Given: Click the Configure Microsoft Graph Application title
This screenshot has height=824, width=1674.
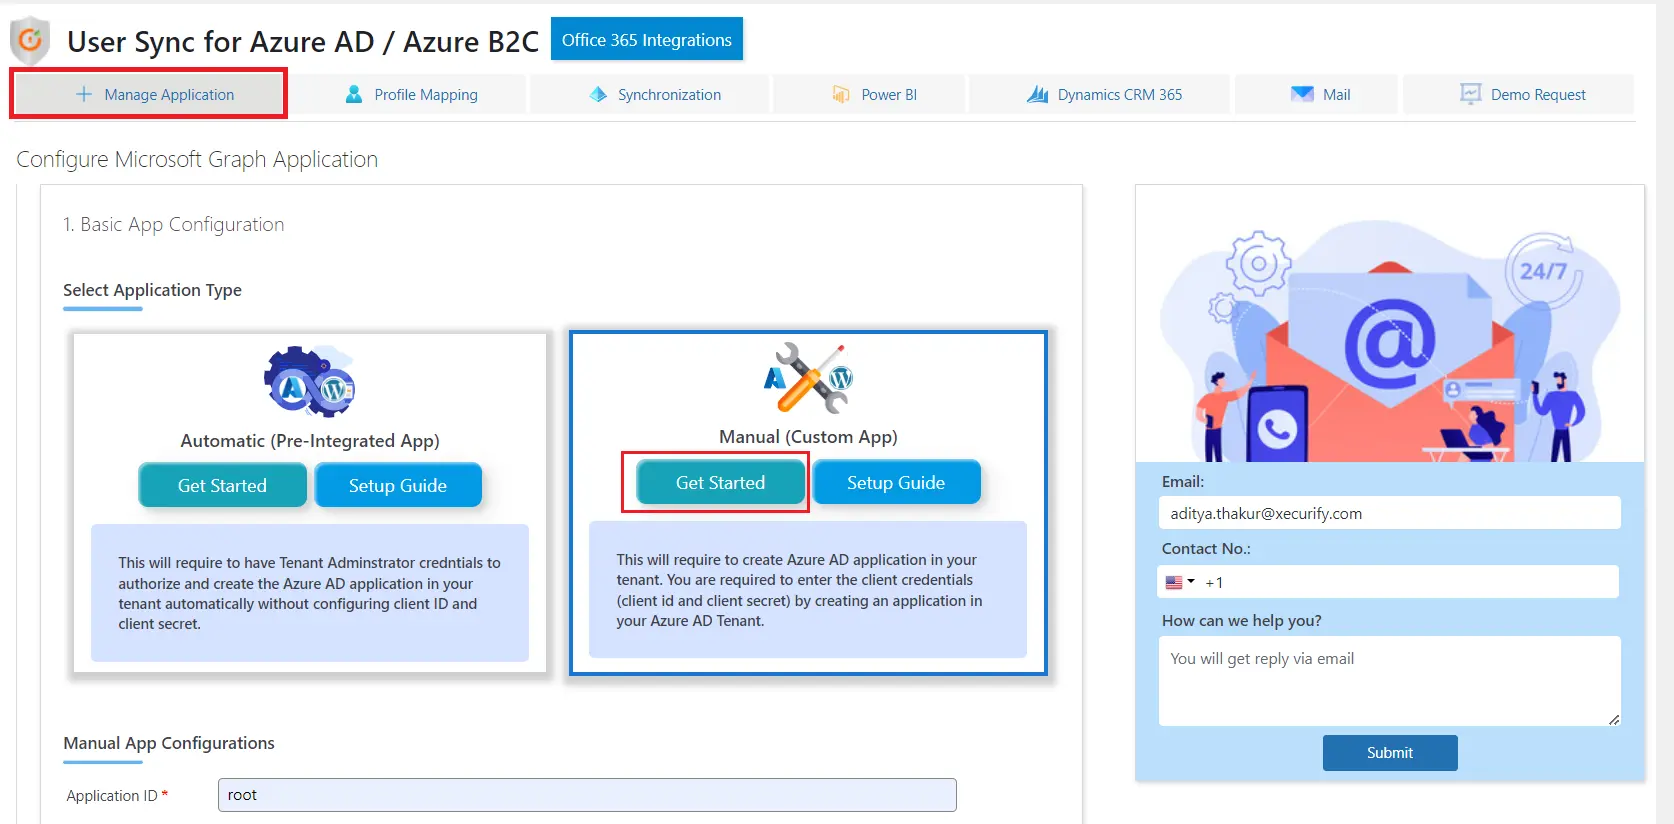Looking at the screenshot, I should pyautogui.click(x=197, y=159).
